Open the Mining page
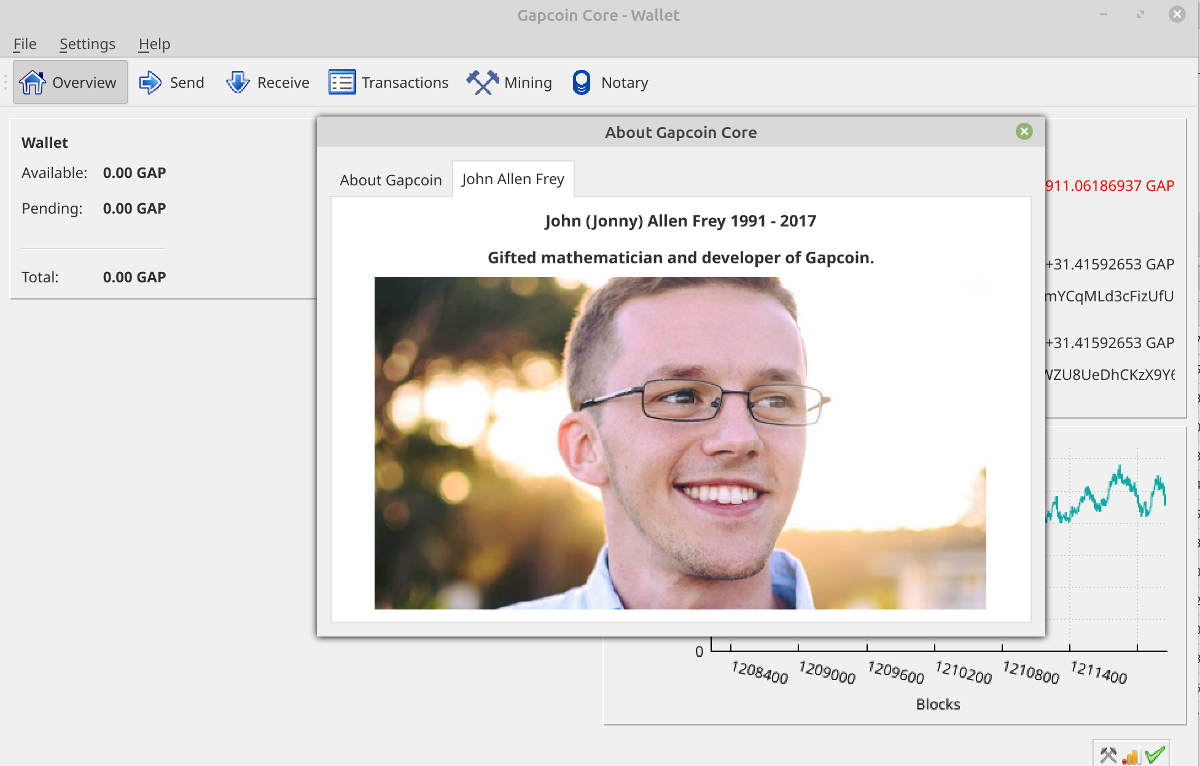This screenshot has width=1200, height=766. pyautogui.click(x=510, y=82)
